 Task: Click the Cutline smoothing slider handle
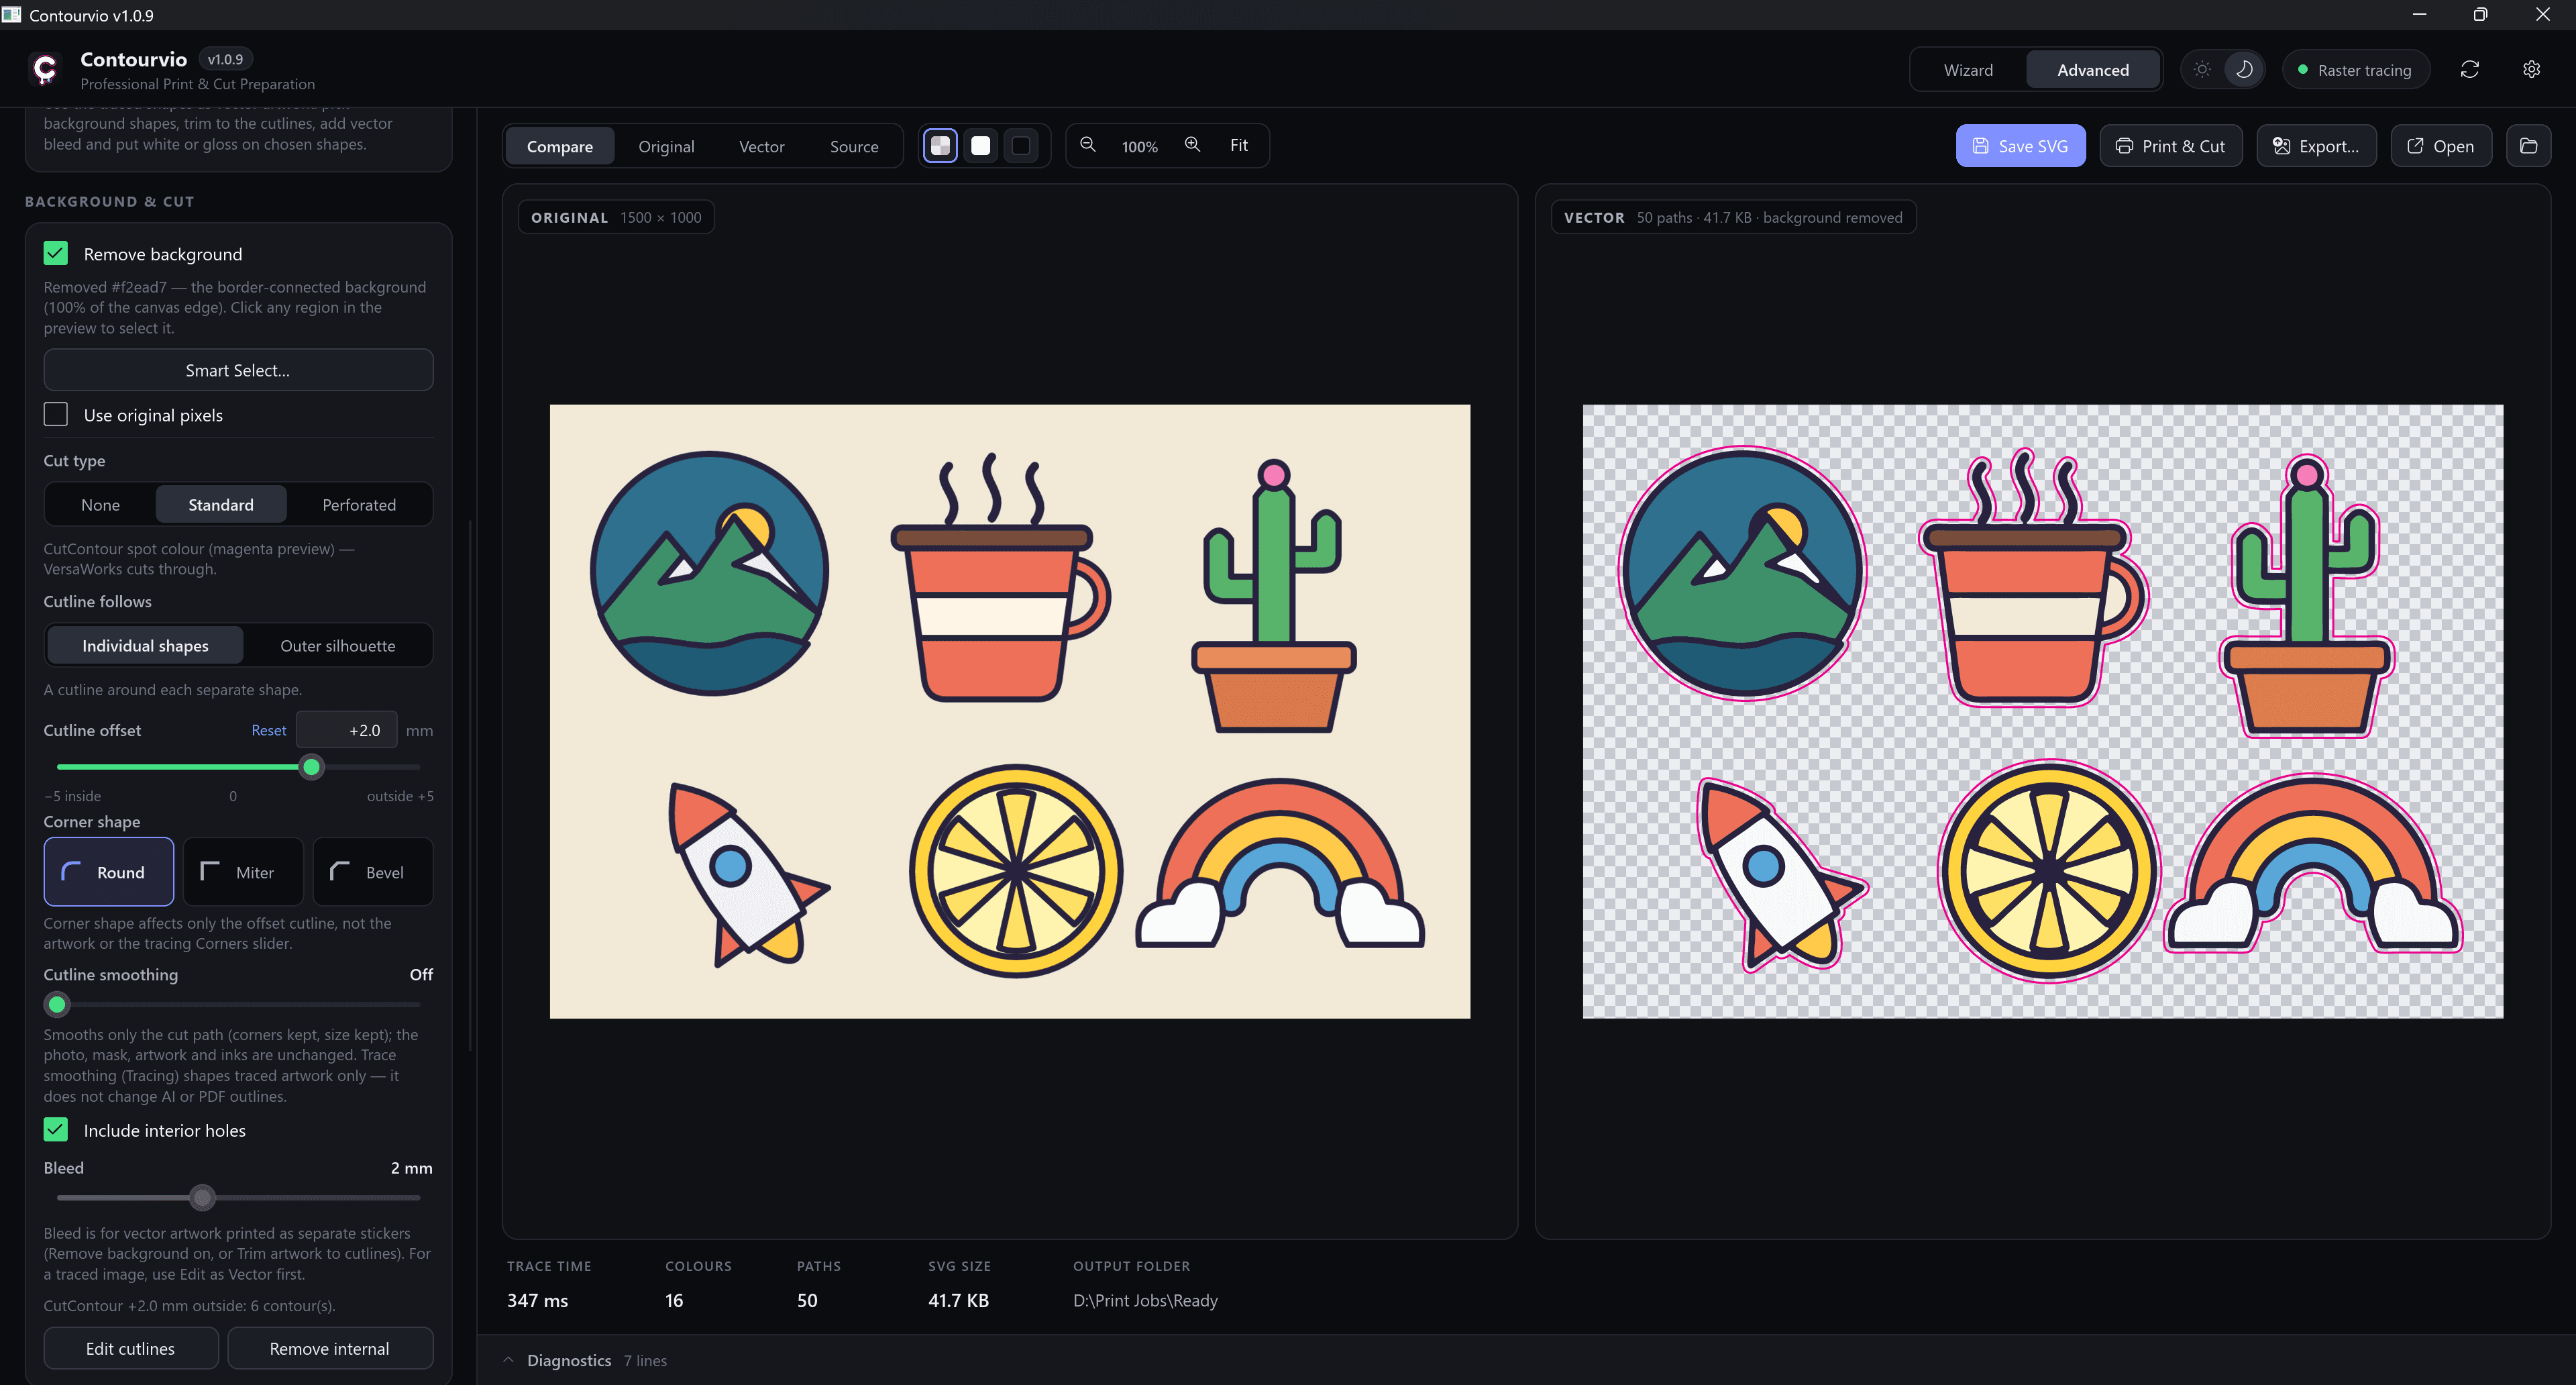click(57, 1004)
